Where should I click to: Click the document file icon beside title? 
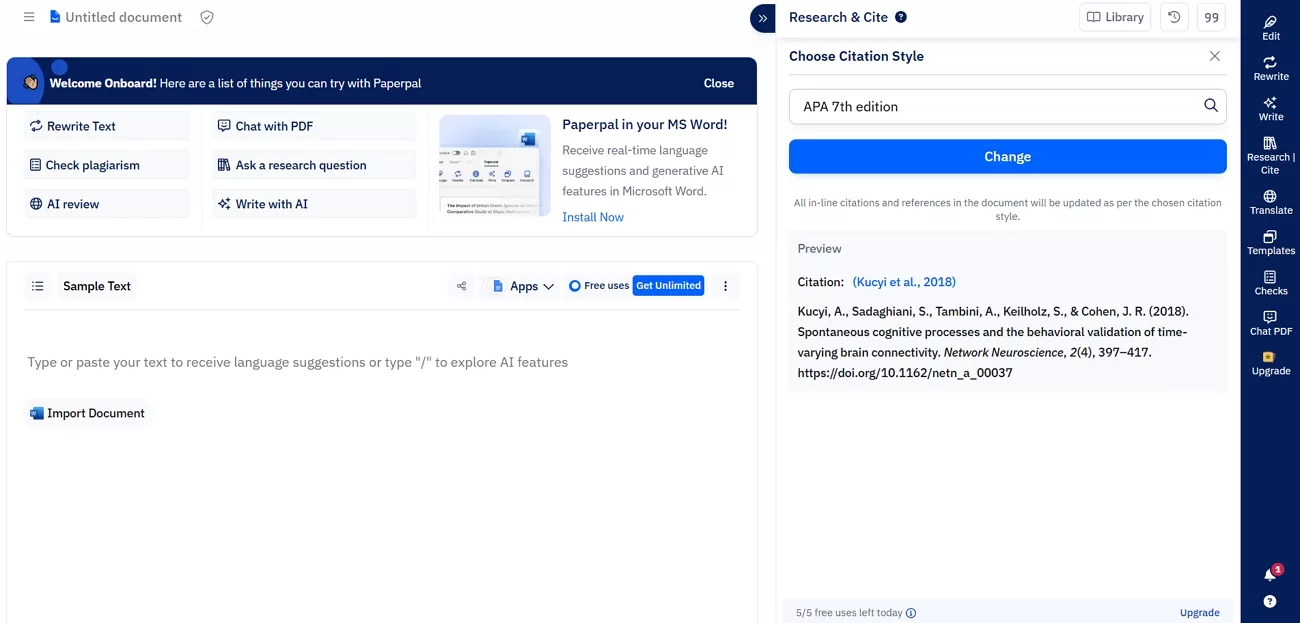coord(55,17)
